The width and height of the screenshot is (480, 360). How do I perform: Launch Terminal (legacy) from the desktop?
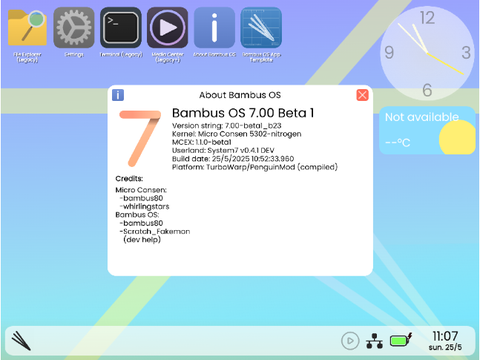(x=121, y=27)
